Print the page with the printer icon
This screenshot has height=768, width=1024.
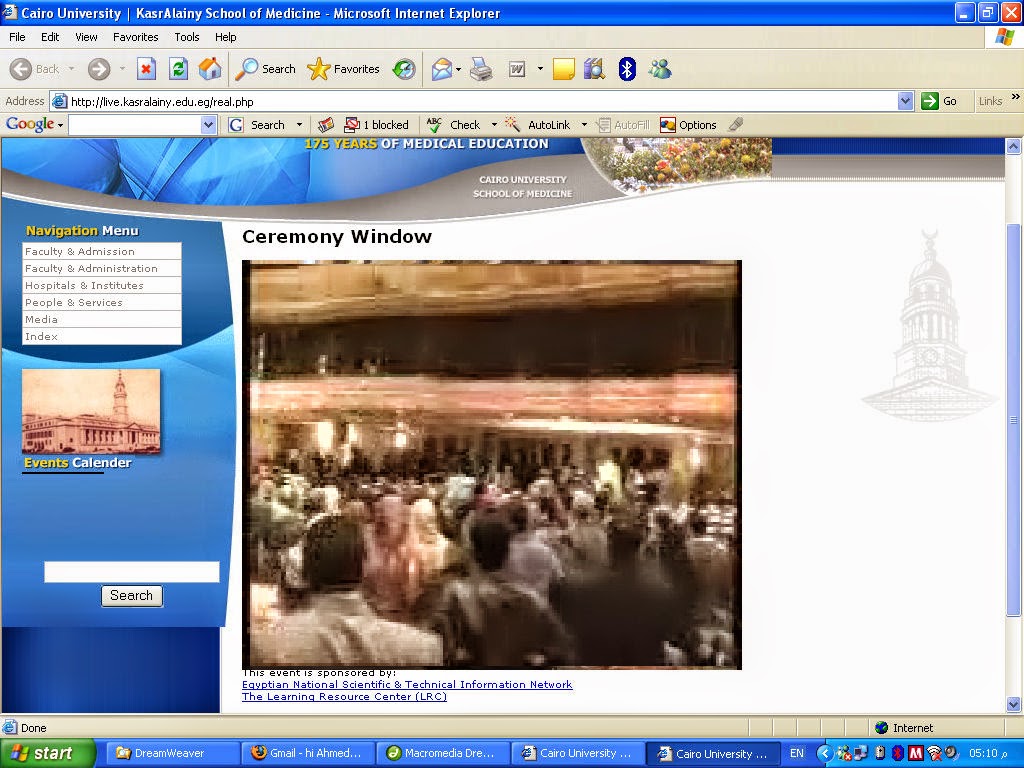tap(481, 69)
